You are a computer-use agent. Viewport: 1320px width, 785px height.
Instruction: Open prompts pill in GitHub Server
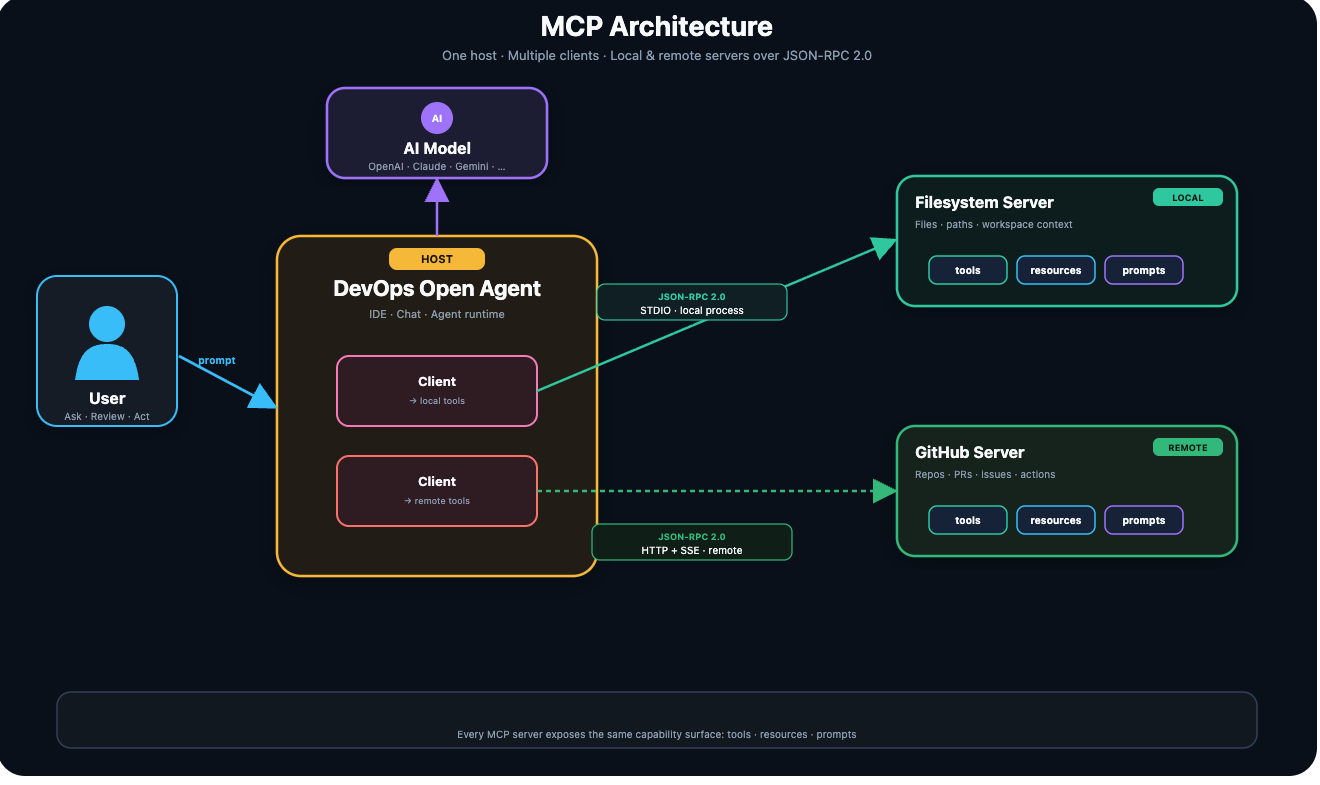[1144, 520]
